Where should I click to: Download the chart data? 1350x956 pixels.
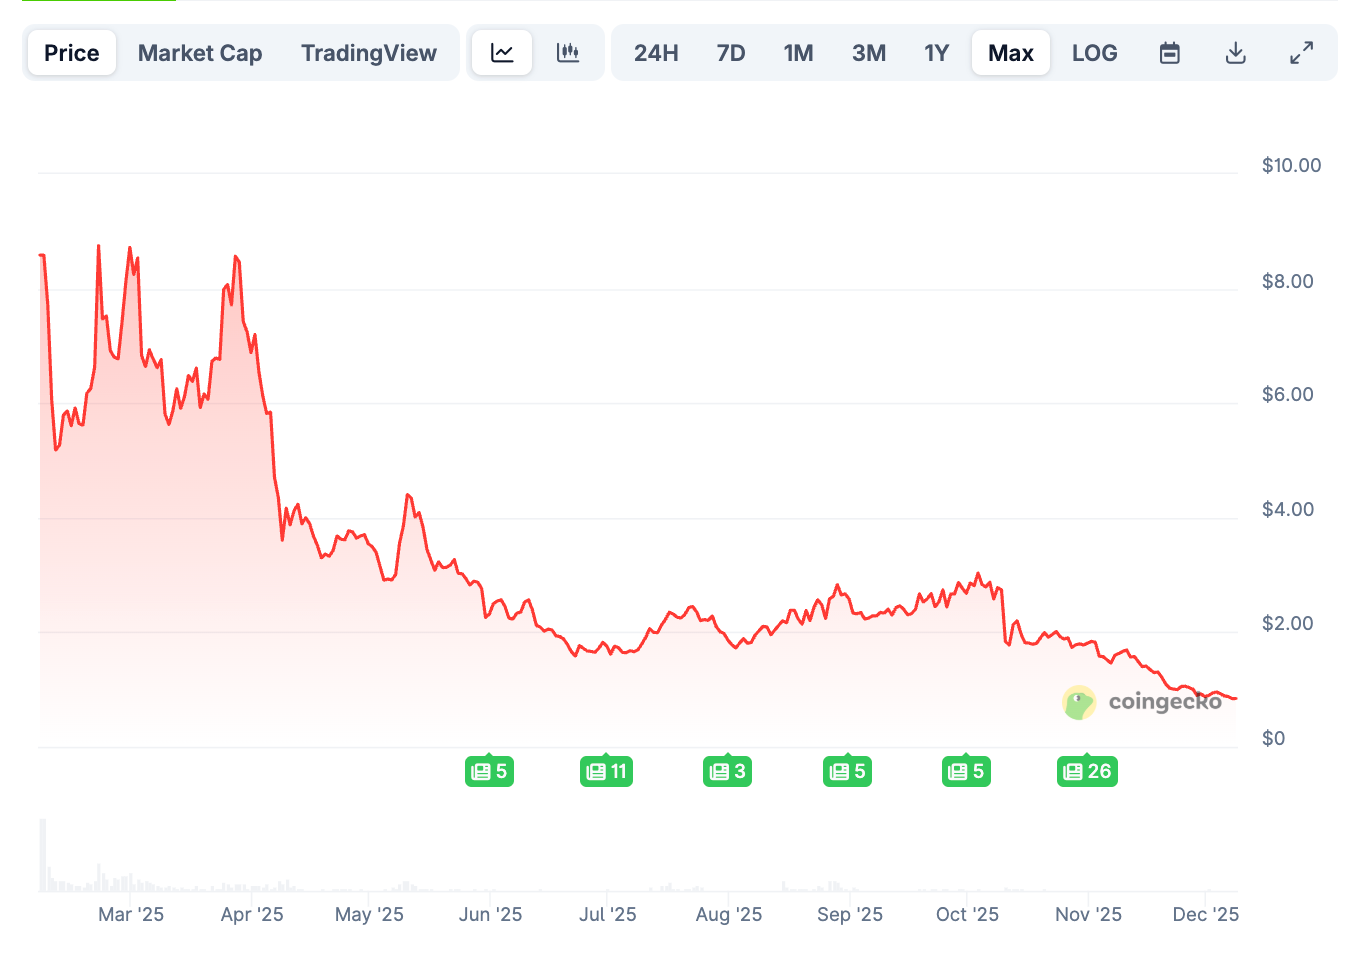[x=1236, y=53]
